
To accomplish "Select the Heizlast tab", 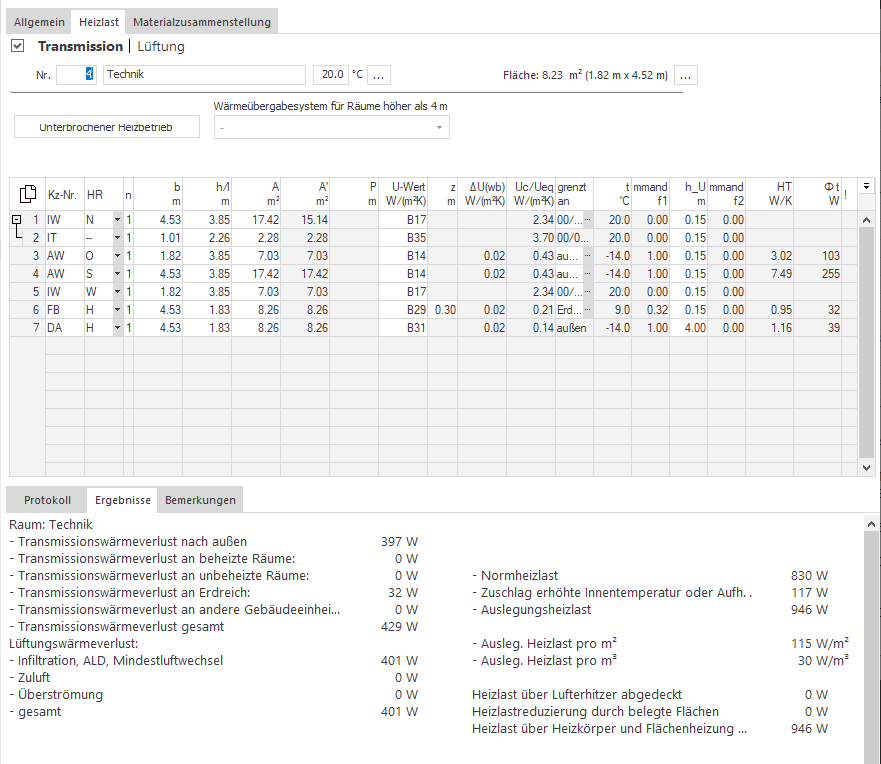I will pos(99,22).
